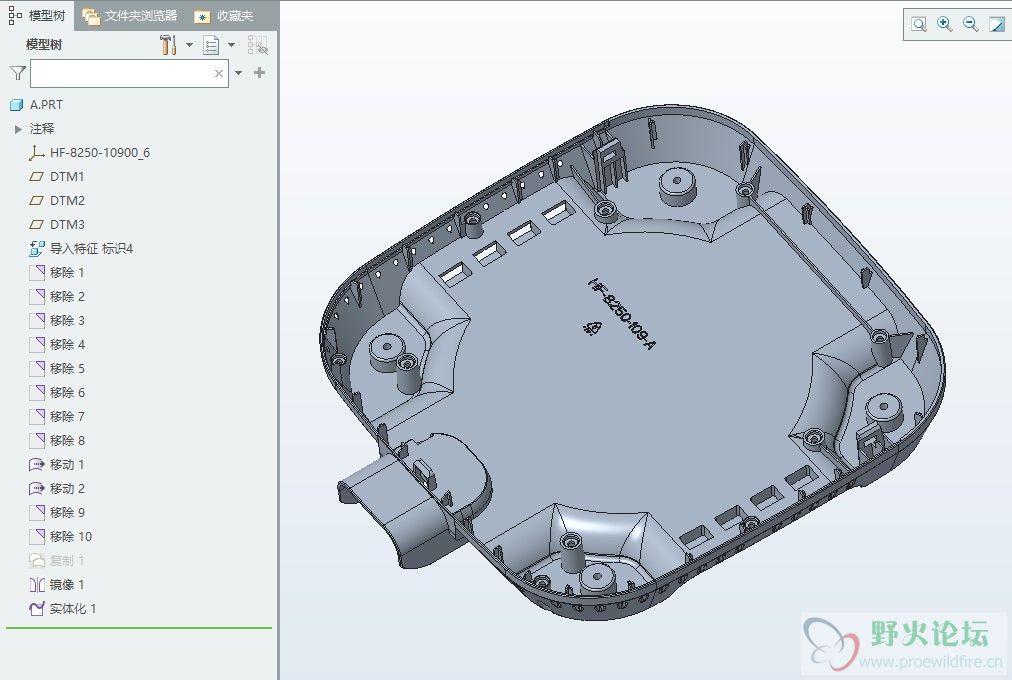Select the 移除 4 feature
1012x680 pixels.
[57, 345]
